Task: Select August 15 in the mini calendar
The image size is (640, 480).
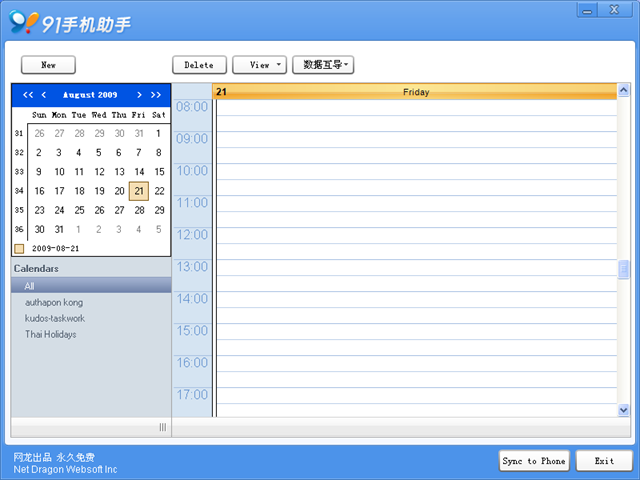Action: click(x=159, y=172)
